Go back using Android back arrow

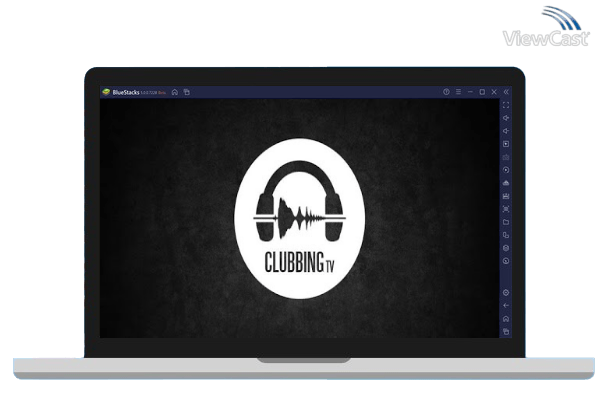point(506,306)
